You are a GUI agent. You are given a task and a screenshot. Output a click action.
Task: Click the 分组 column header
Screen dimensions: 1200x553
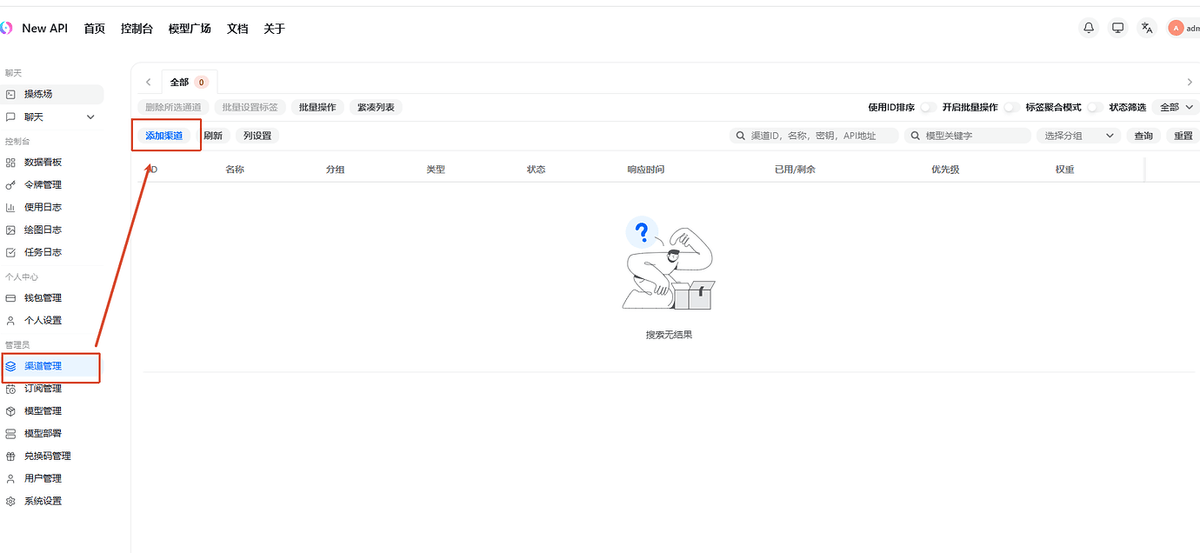(x=335, y=170)
